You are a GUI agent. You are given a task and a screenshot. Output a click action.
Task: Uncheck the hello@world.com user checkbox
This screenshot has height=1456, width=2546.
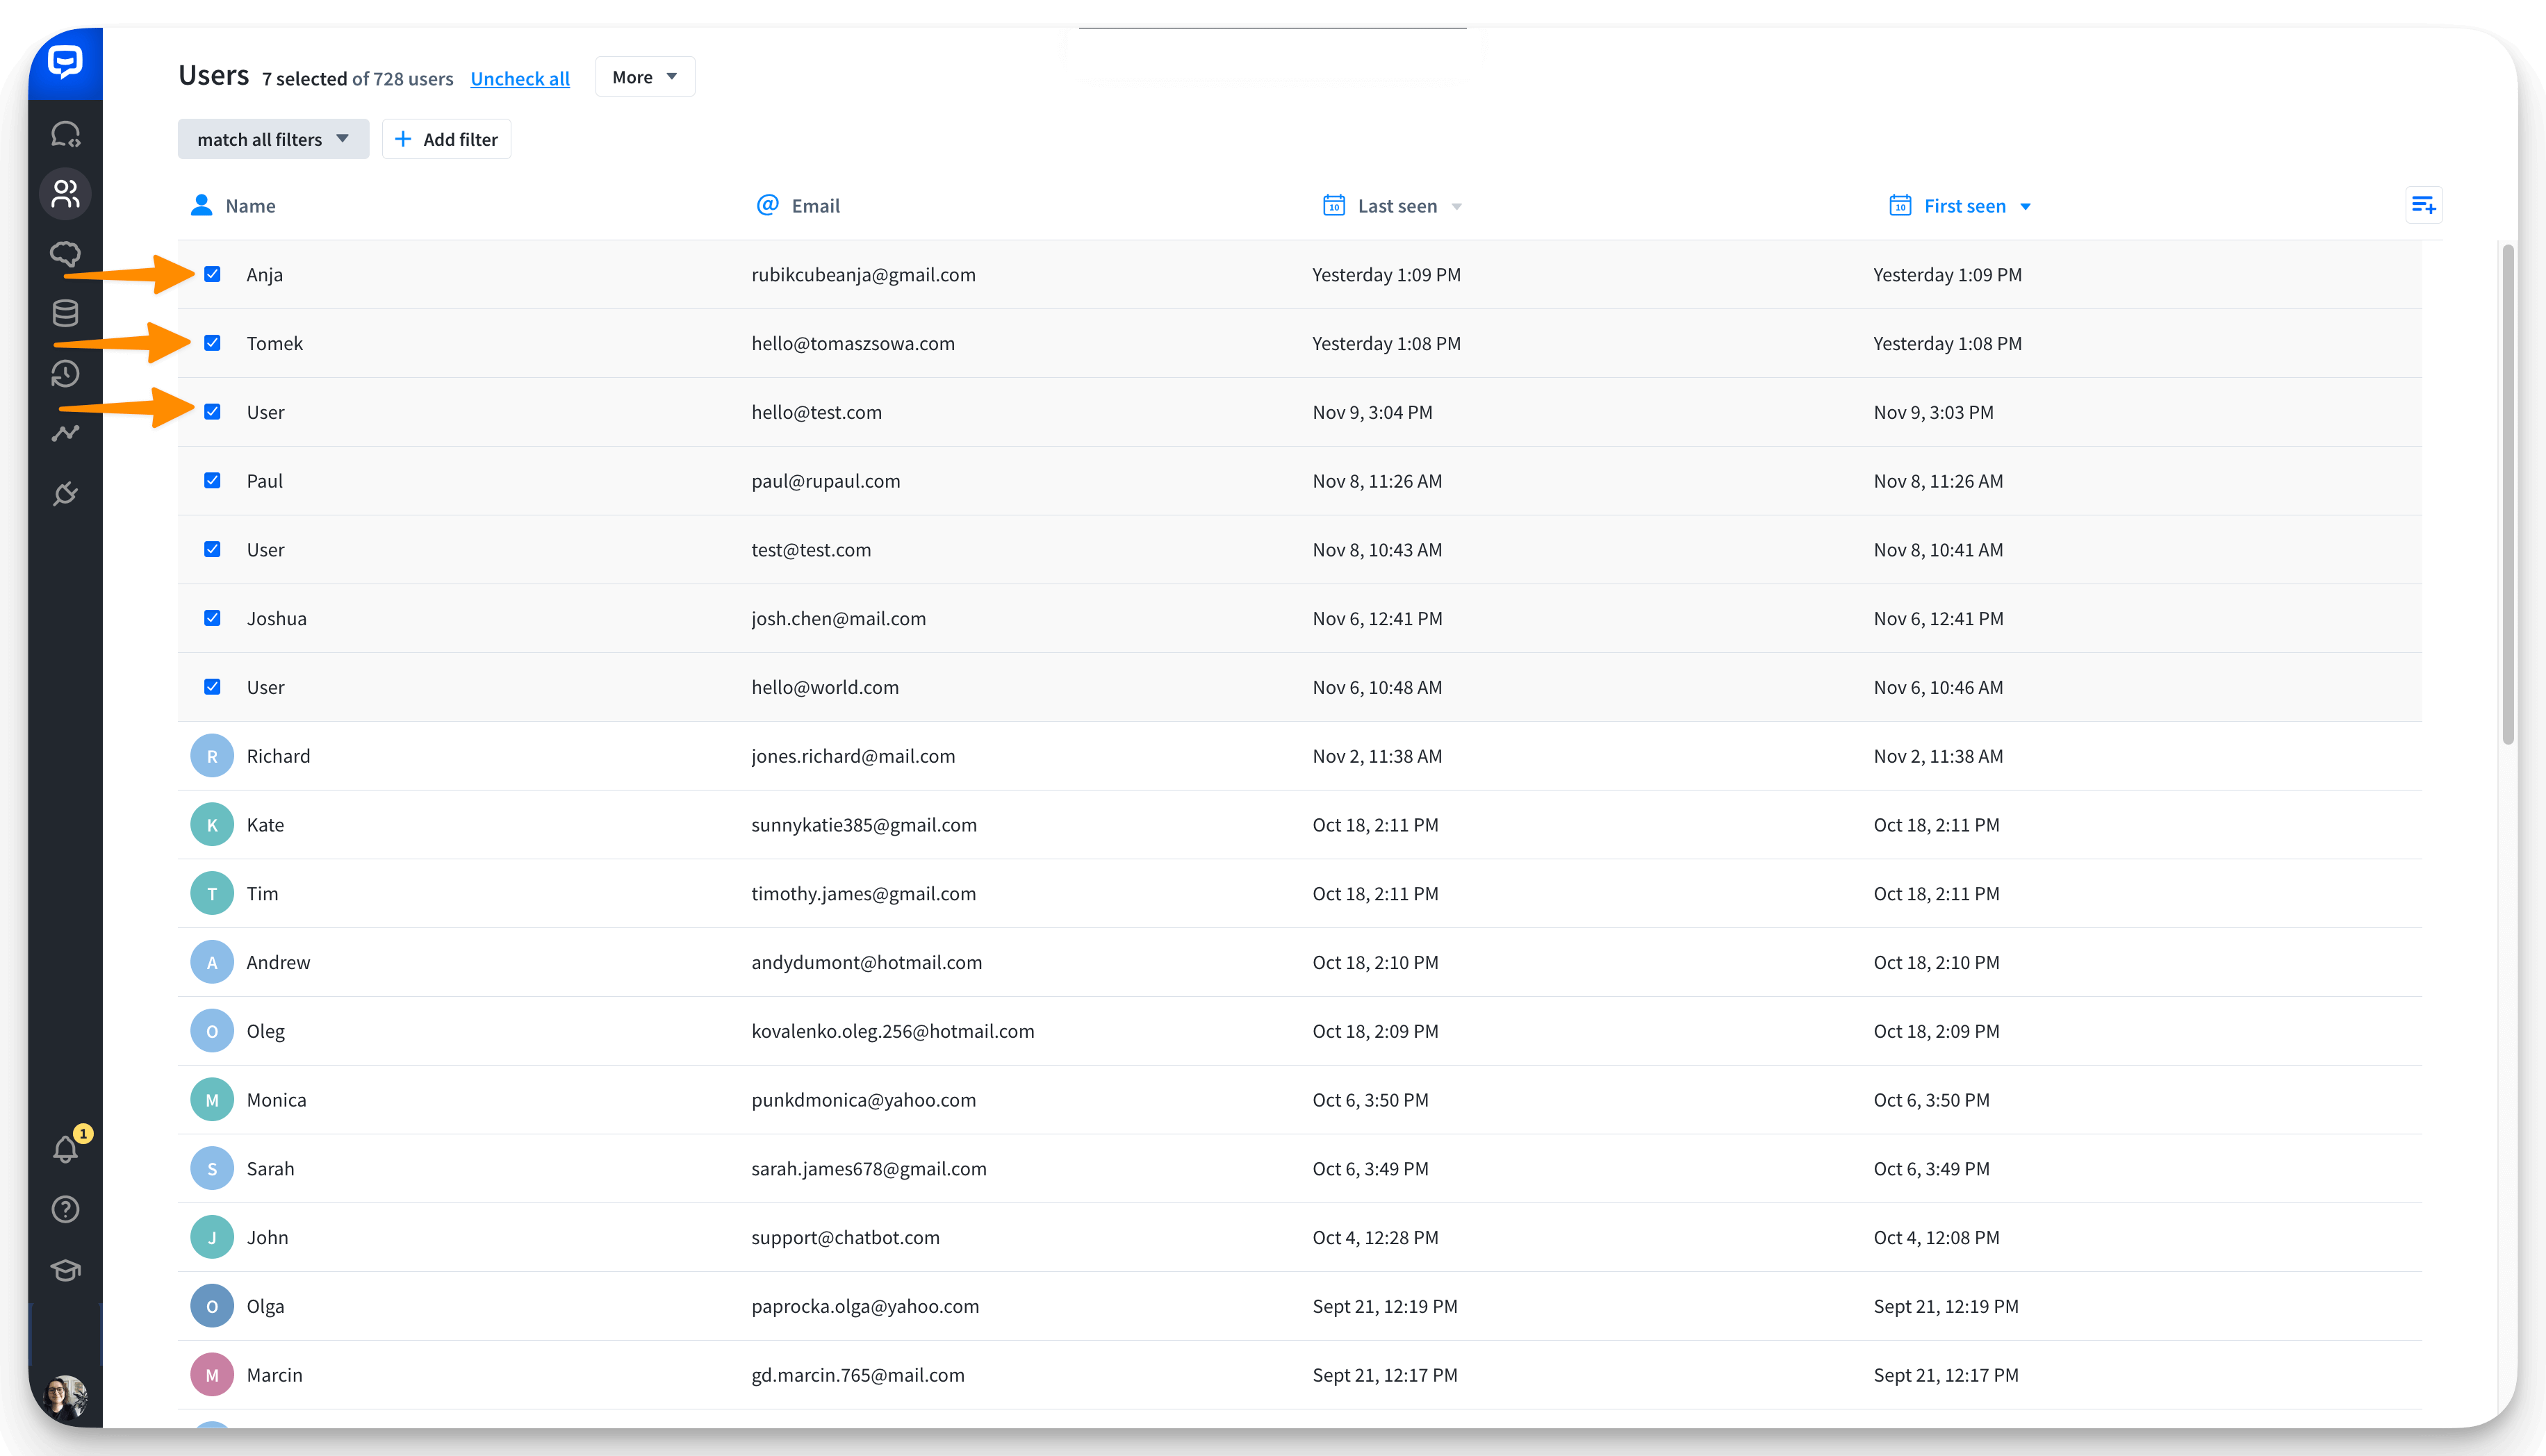(212, 687)
